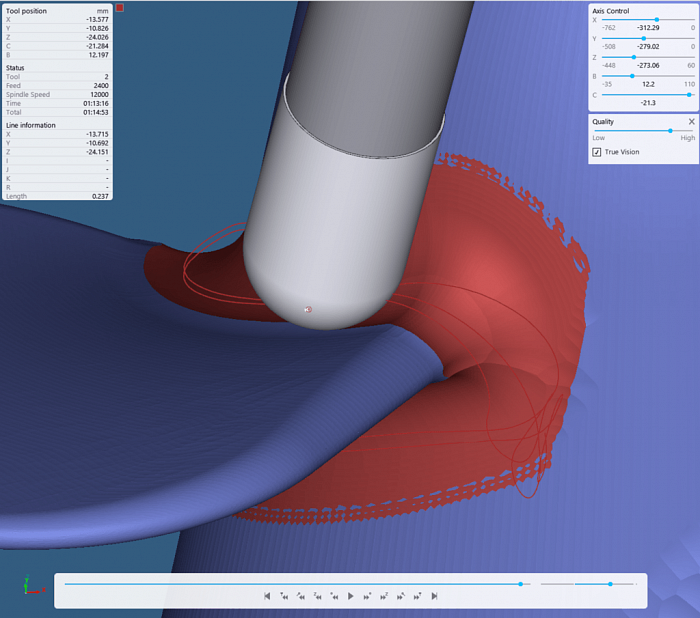Step back to previous rapid move
The image size is (700, 618).
coord(301,596)
